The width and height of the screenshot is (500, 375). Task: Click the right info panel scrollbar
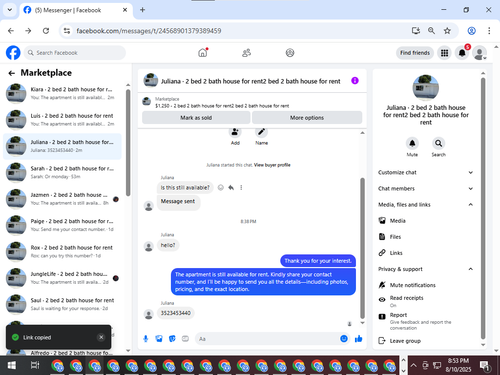(483, 208)
